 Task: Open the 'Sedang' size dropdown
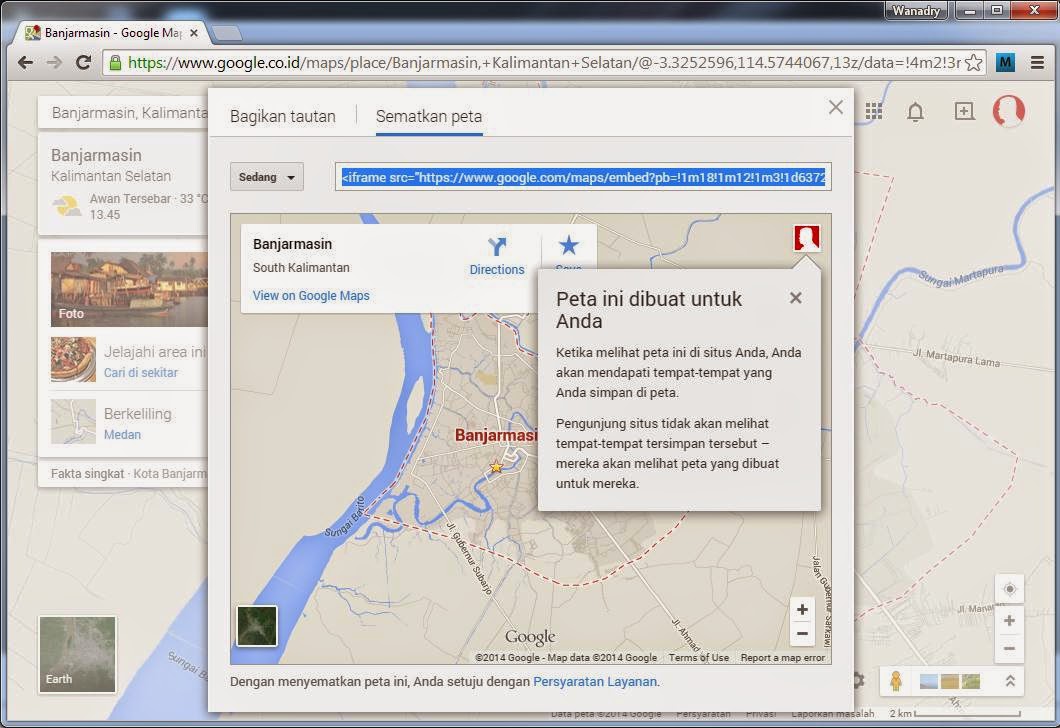266,176
